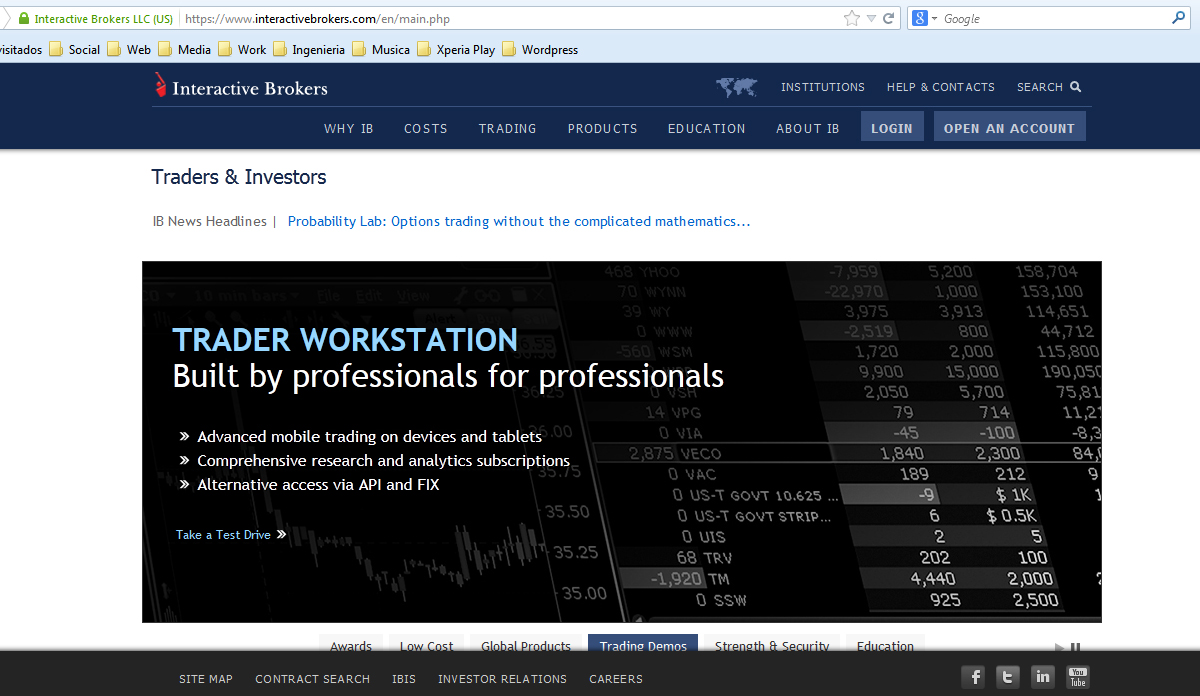
Task: Click the browser URL address field
Action: click(x=510, y=18)
